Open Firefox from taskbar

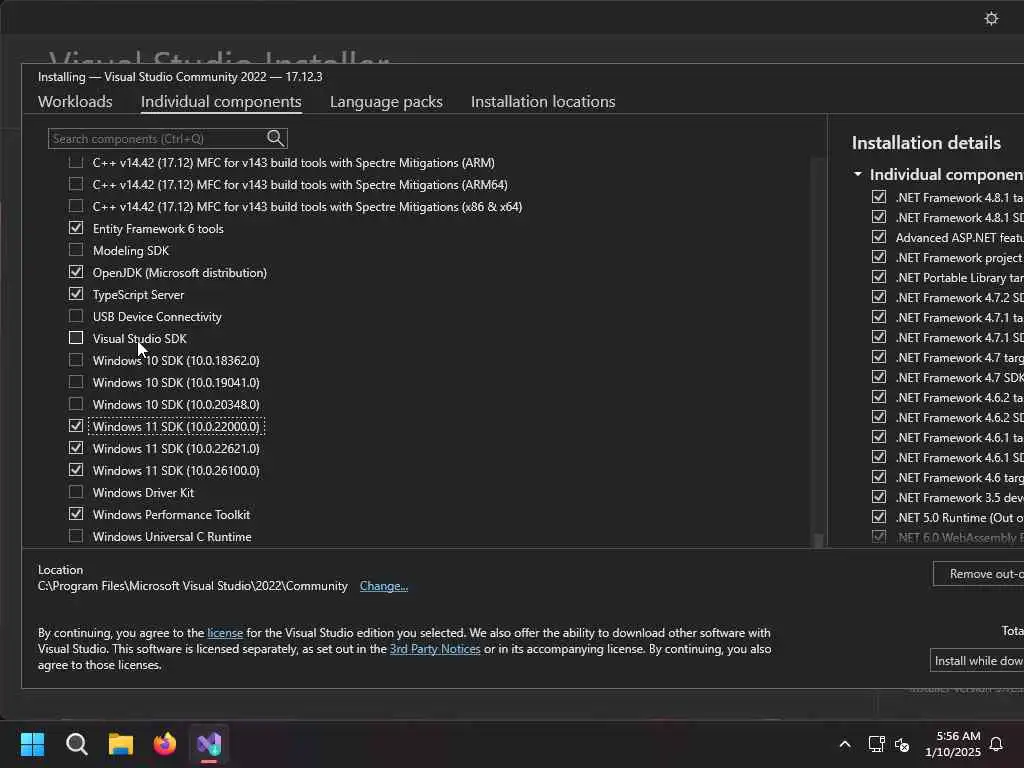[x=165, y=744]
